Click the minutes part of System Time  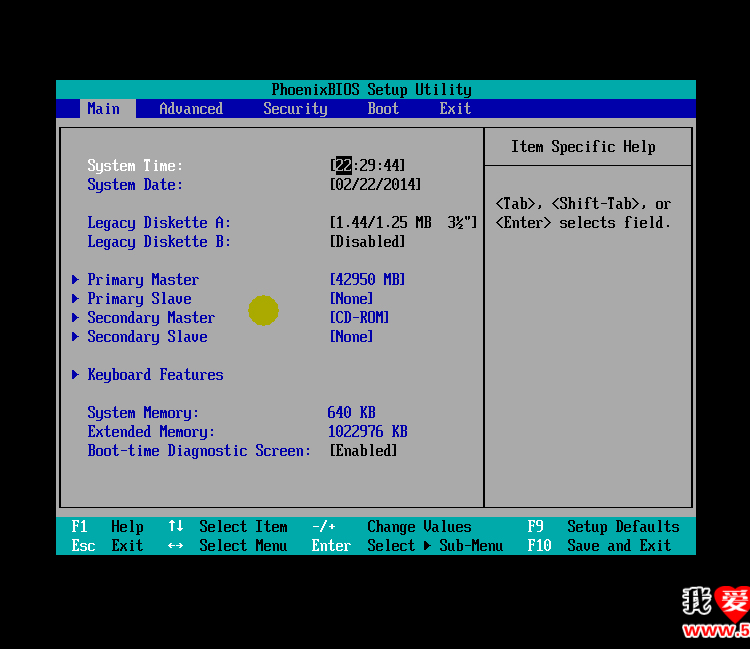[x=367, y=165]
